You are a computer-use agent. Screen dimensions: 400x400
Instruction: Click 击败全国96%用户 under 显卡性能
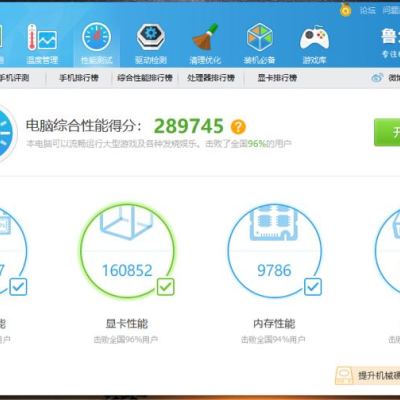[126, 340]
